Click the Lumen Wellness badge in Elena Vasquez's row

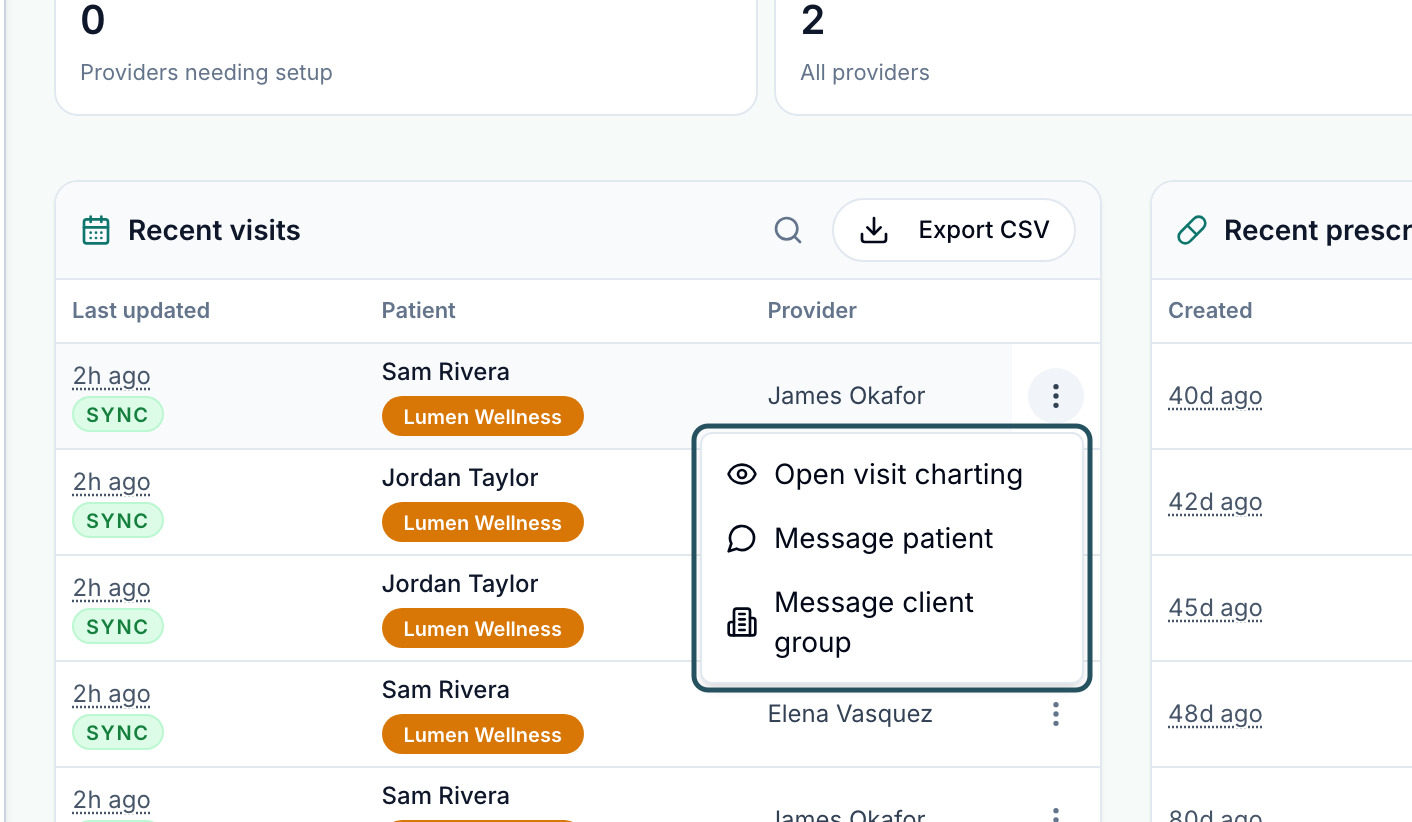[482, 734]
